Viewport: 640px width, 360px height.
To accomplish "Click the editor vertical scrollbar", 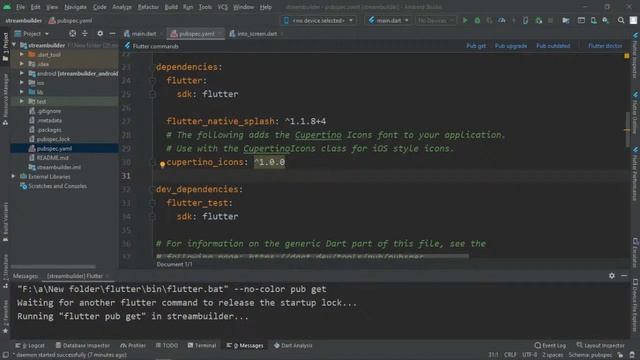I will click(627, 129).
